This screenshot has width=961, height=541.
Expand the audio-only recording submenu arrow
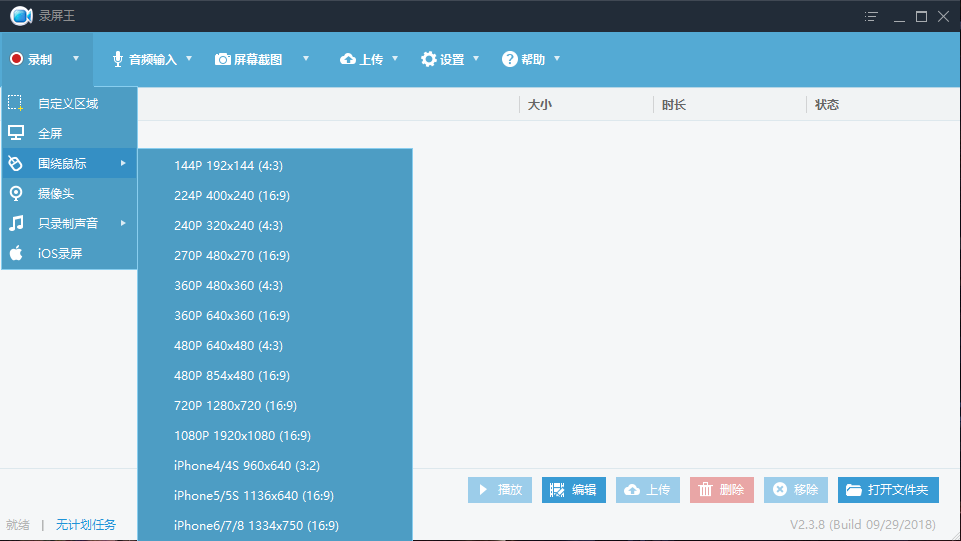(x=123, y=223)
